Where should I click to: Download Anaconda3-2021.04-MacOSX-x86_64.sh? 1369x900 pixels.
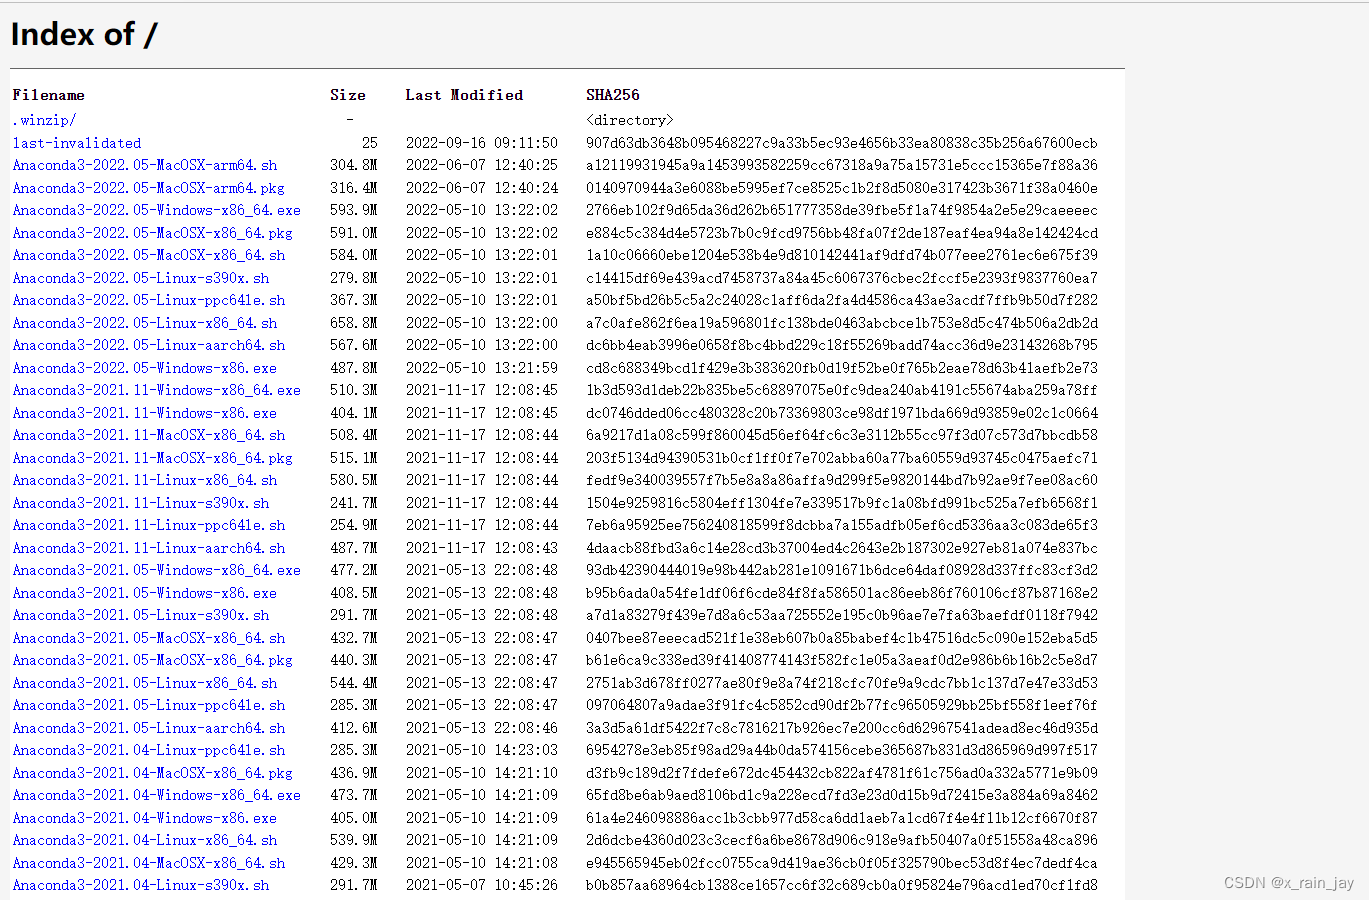(x=149, y=863)
